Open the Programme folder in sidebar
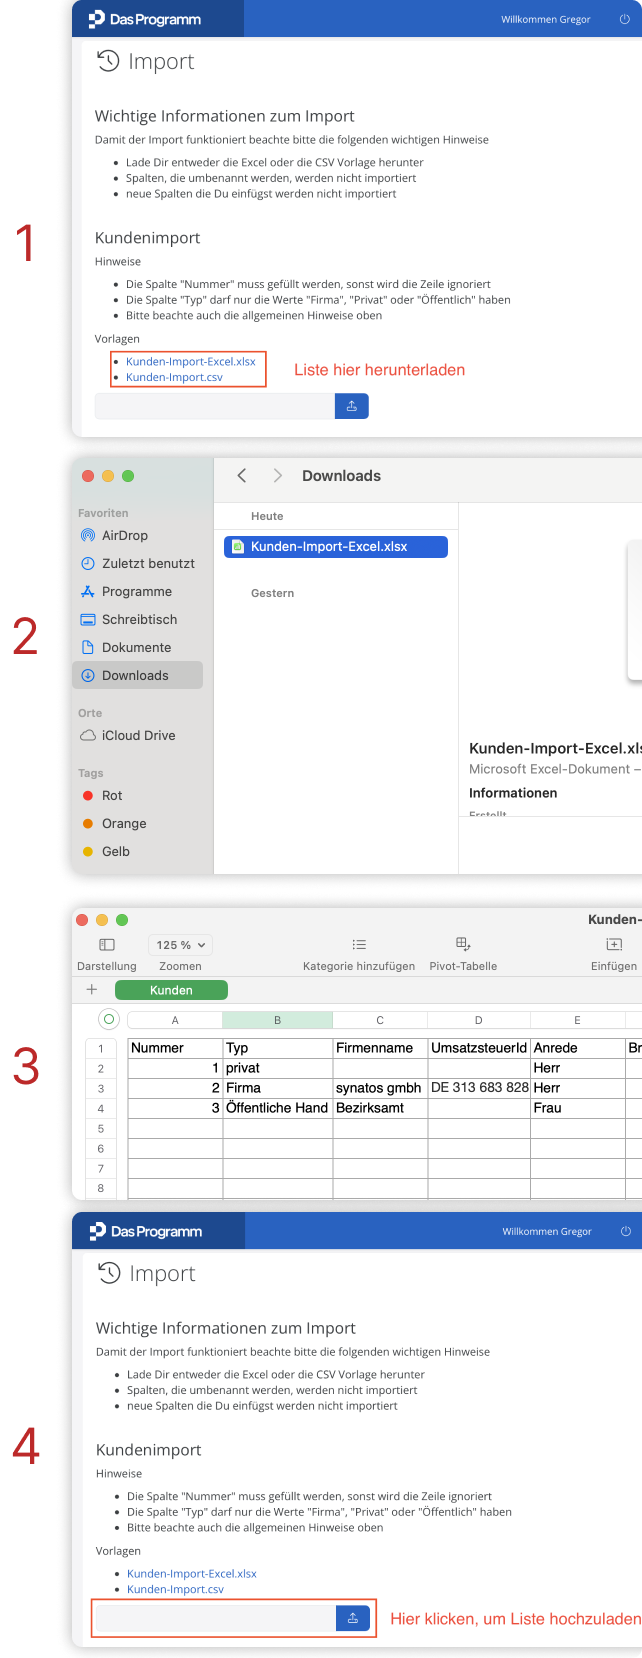 point(136,592)
